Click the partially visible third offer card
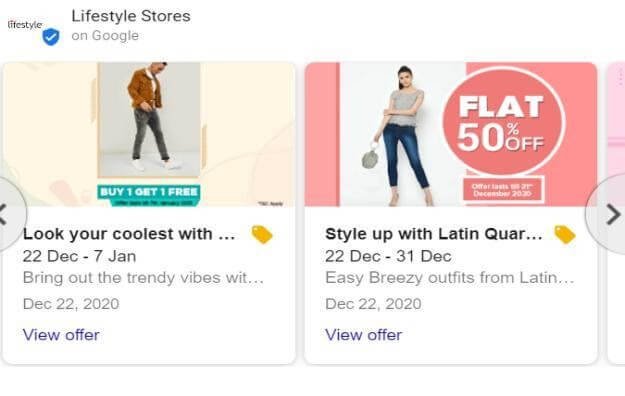This screenshot has height=396, width=625. coord(616,213)
